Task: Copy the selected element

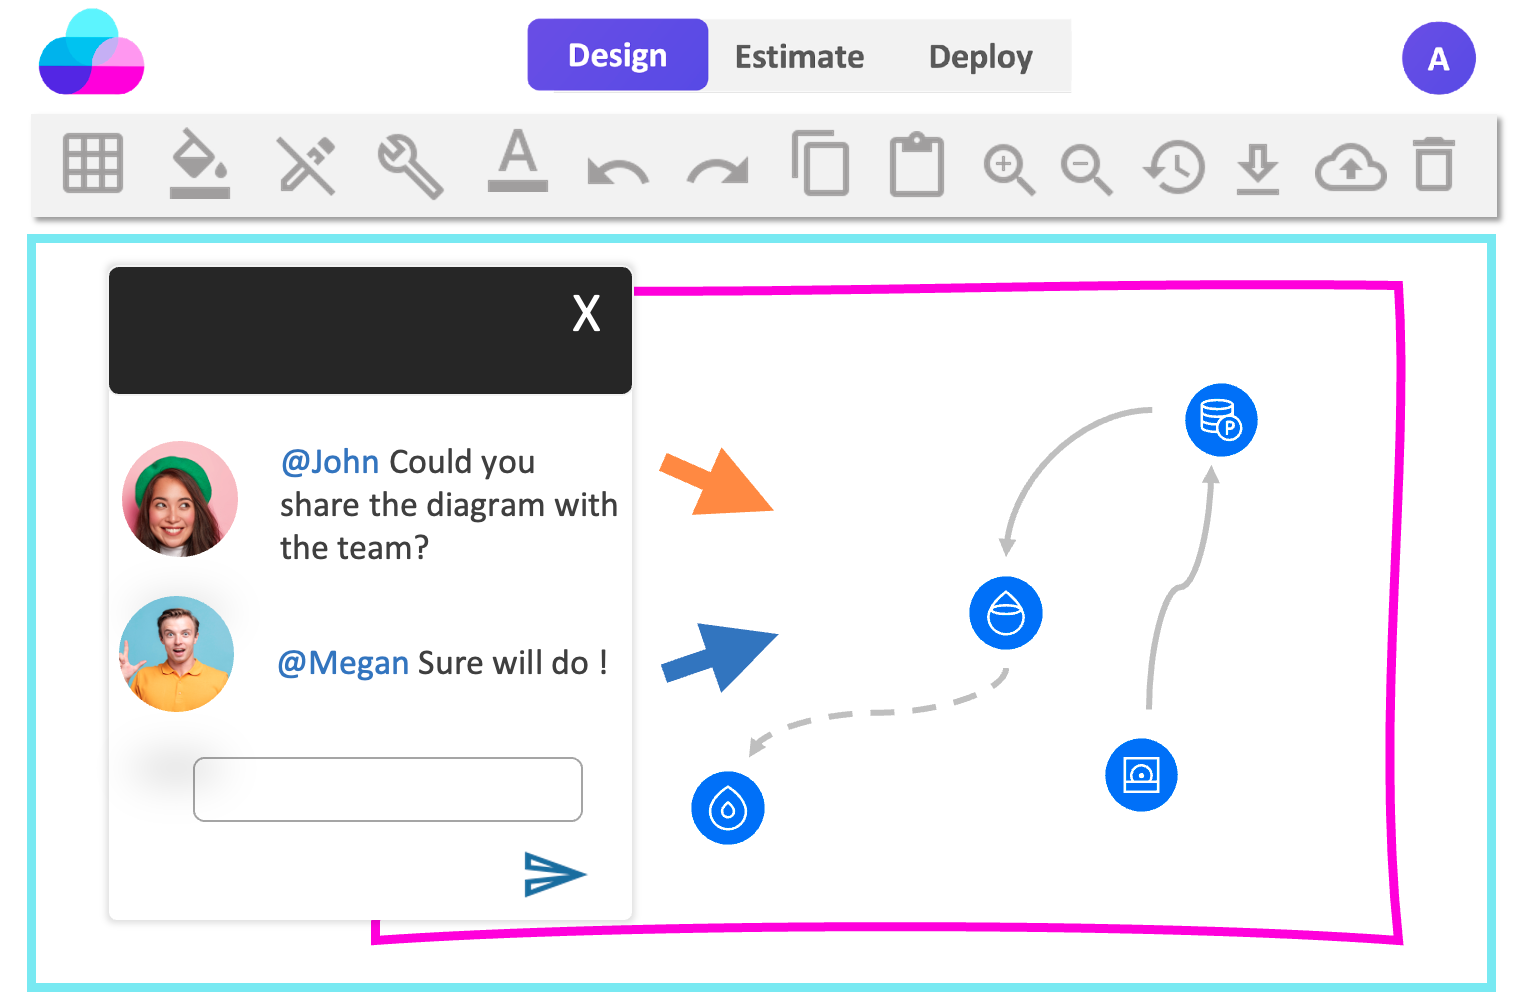Action: pyautogui.click(x=820, y=166)
